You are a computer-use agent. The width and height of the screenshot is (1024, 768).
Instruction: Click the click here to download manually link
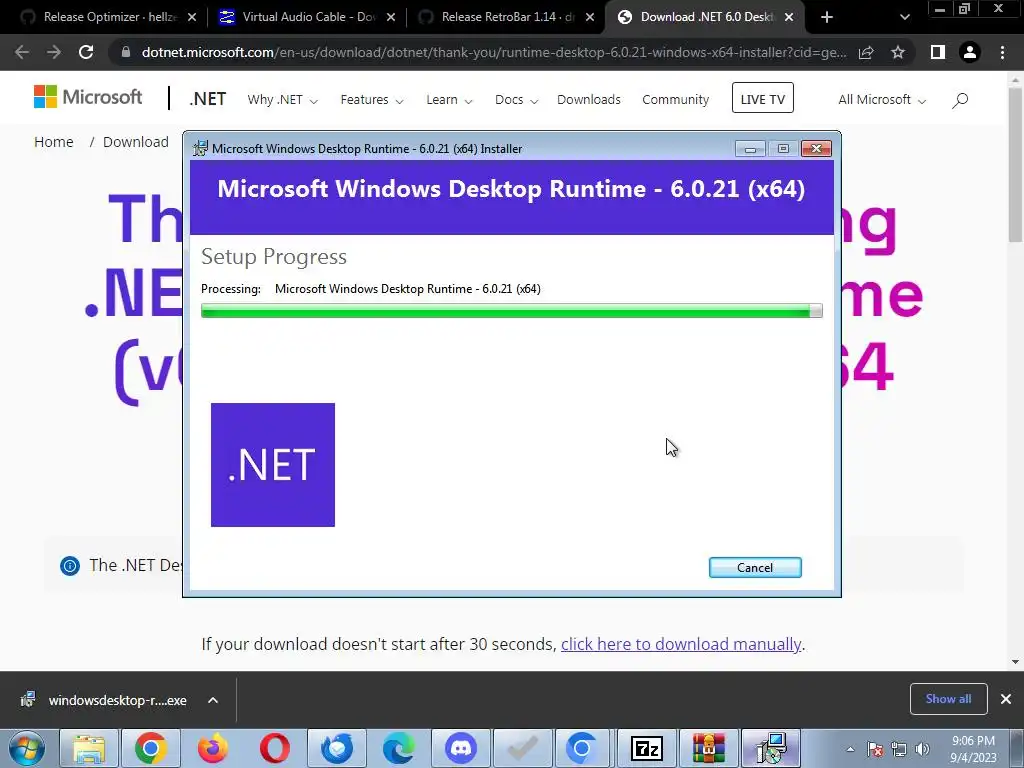[680, 645]
